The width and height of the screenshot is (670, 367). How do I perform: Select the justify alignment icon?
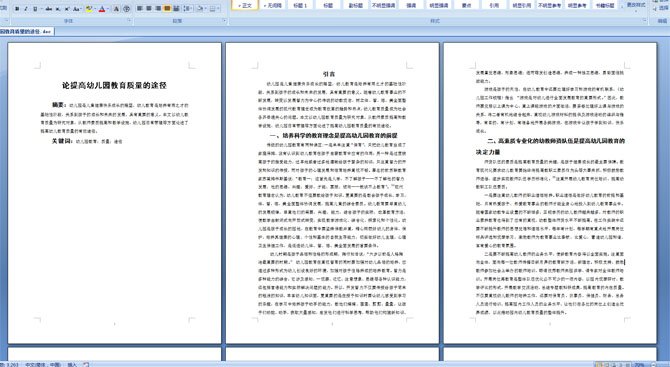point(167,8)
